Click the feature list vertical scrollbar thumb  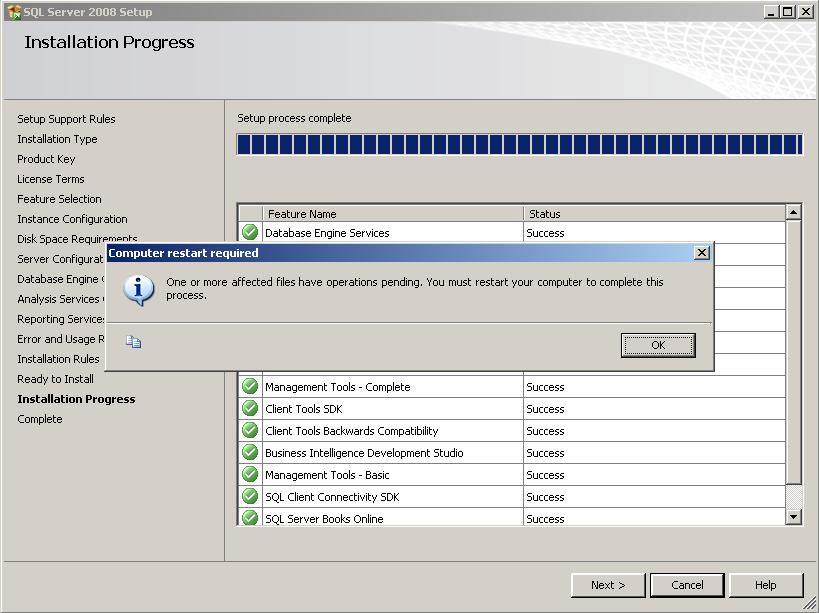793,351
